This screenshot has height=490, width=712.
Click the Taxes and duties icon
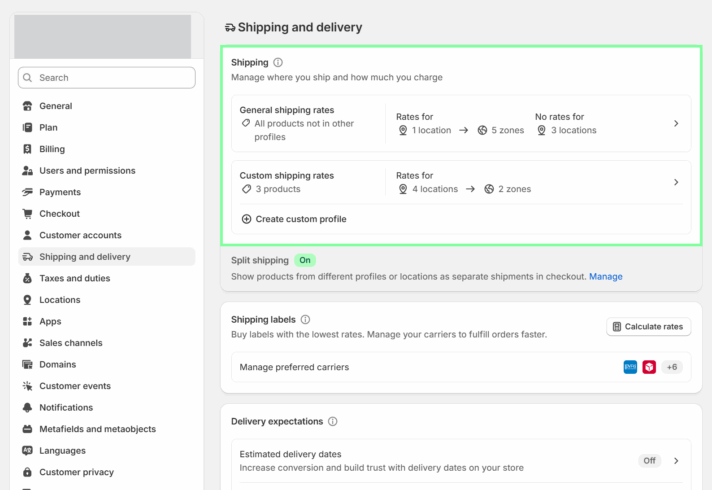click(27, 278)
